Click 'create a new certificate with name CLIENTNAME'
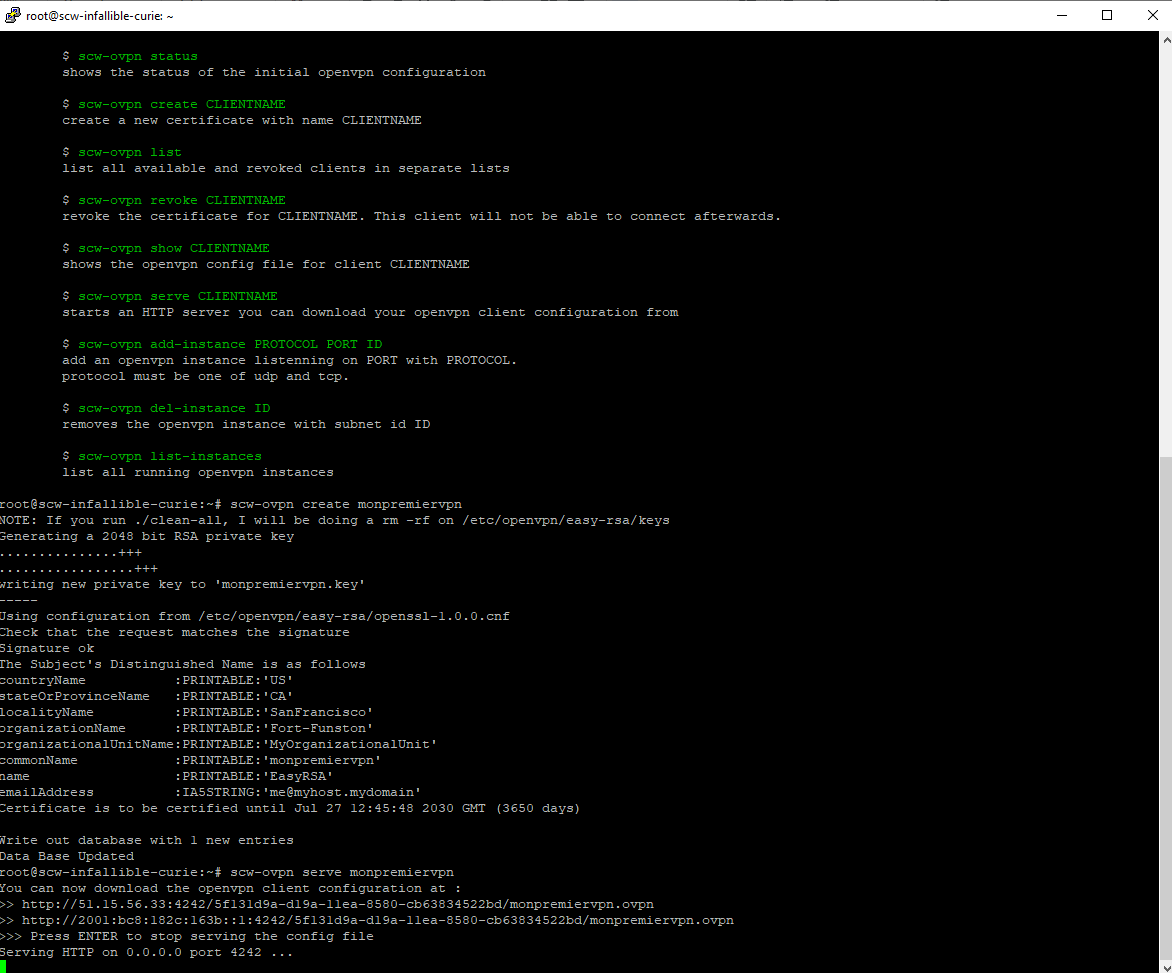Image resolution: width=1172 pixels, height=973 pixels. tap(242, 120)
